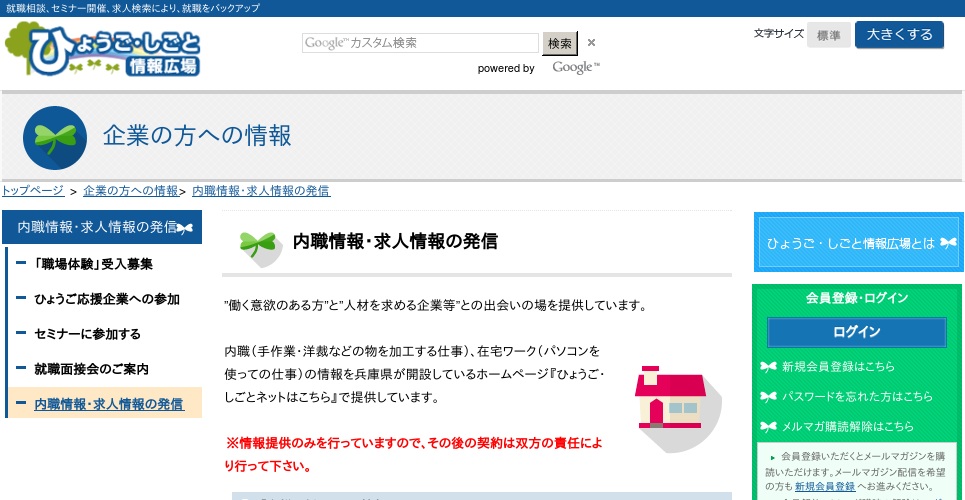Follow the トップページ breadcrumb link
The height and width of the screenshot is (500, 965).
33,190
